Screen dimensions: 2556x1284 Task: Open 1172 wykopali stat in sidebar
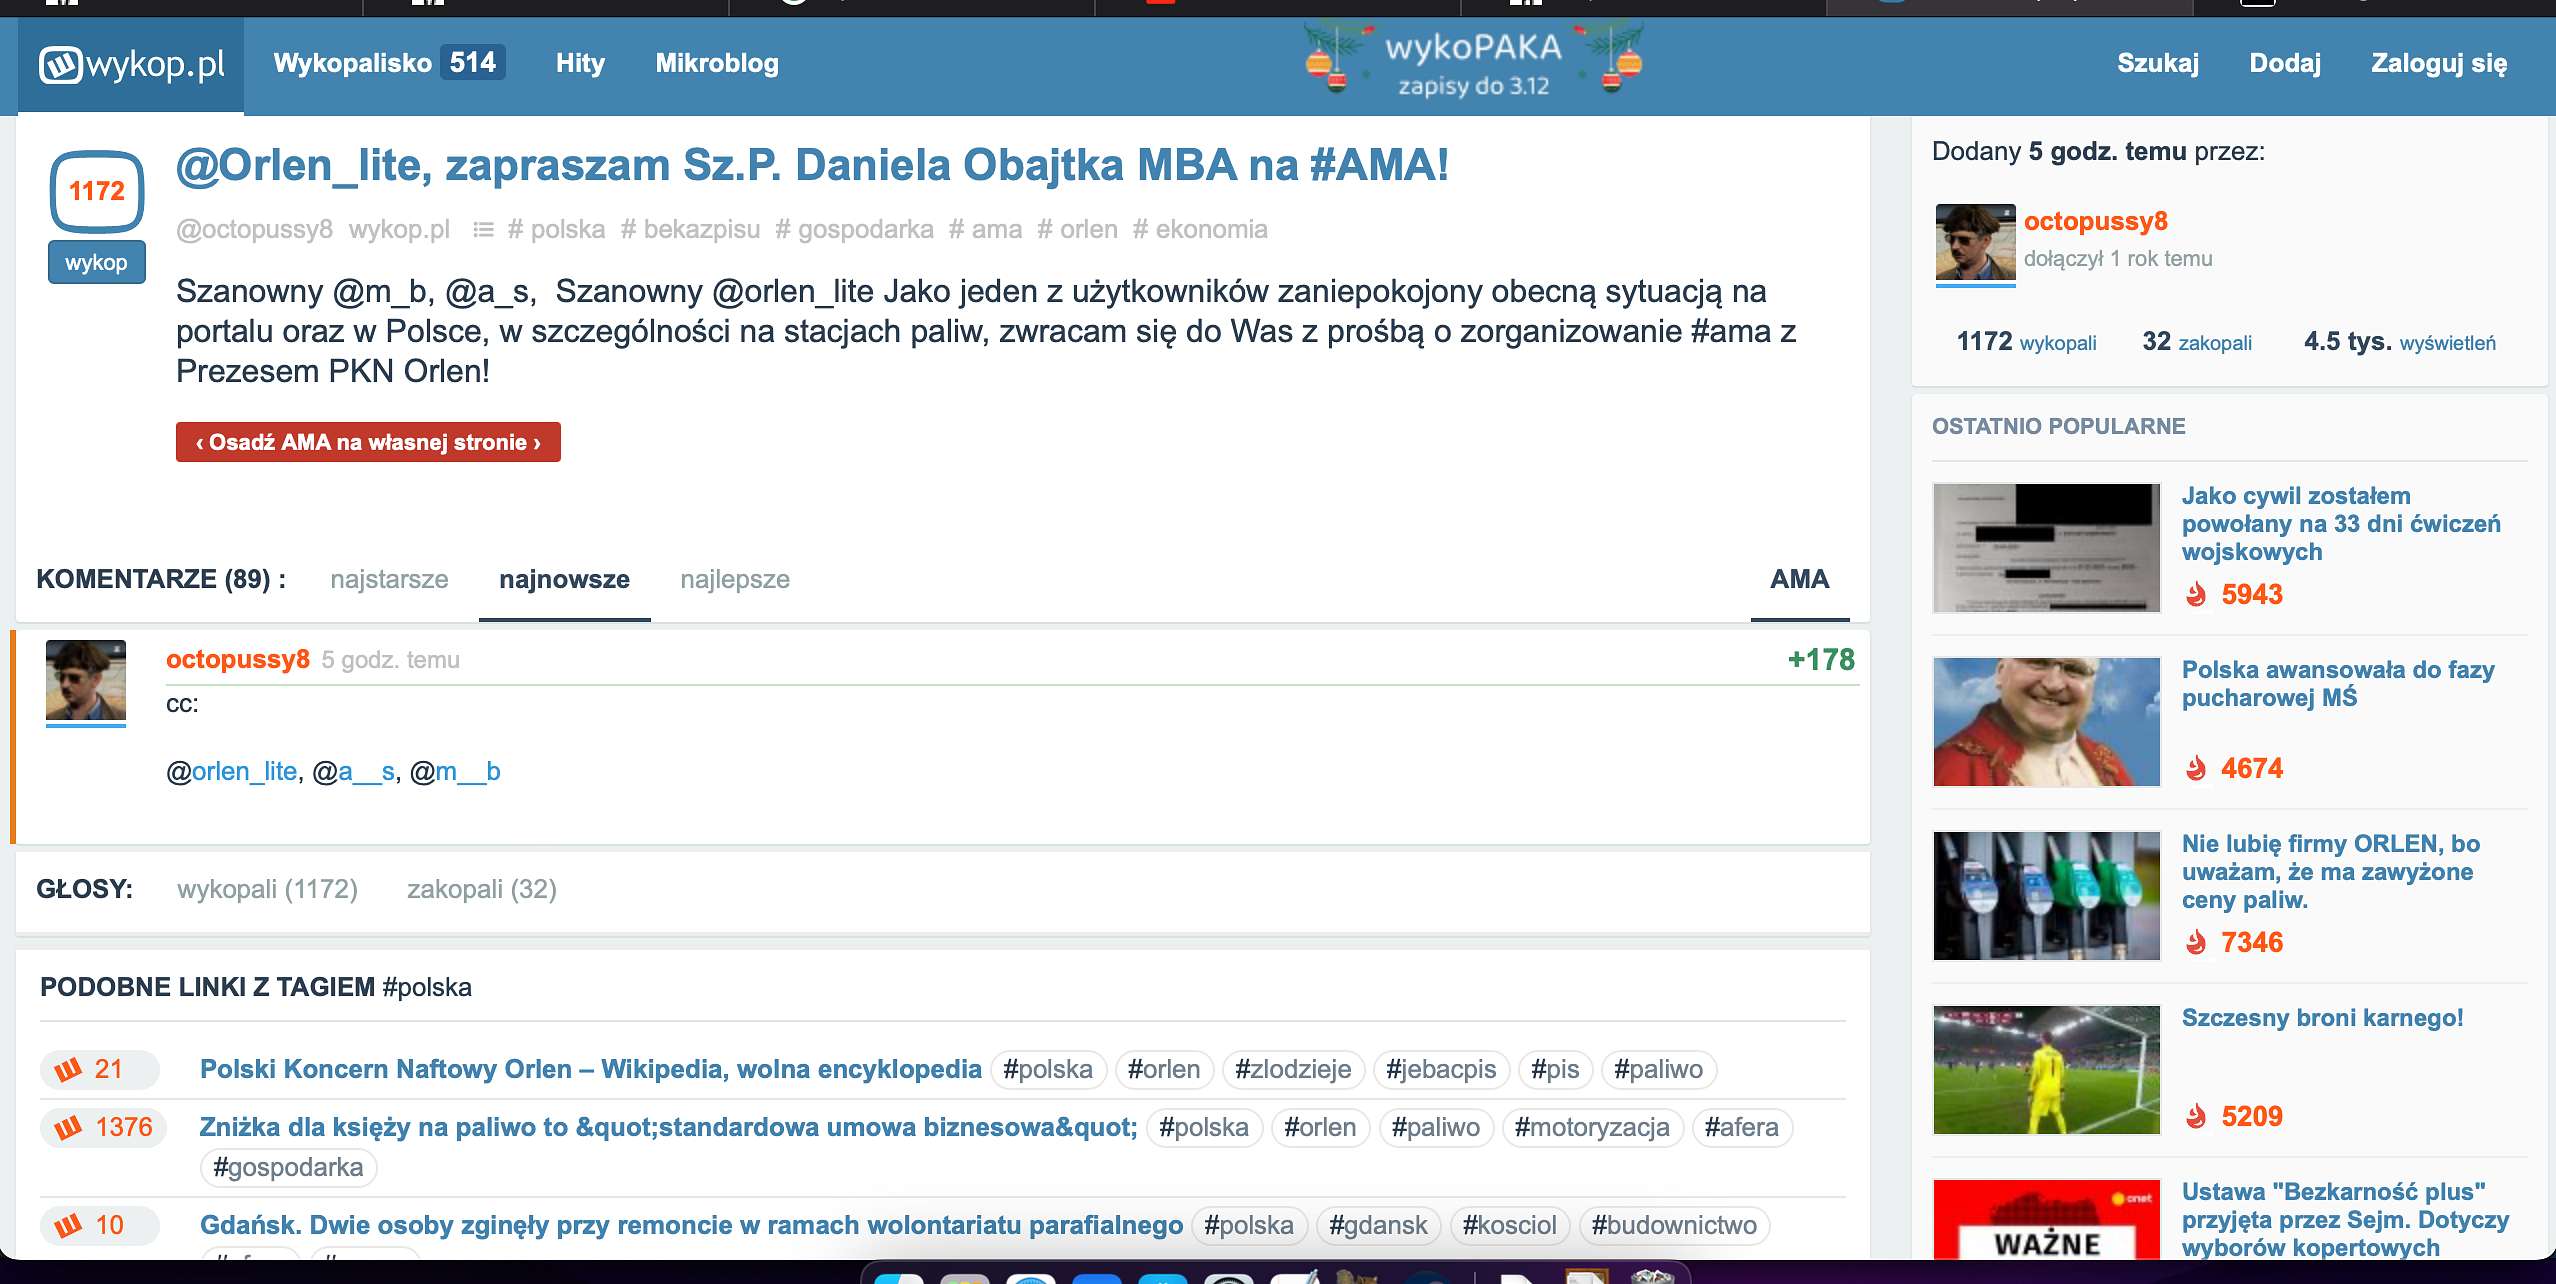click(2026, 342)
